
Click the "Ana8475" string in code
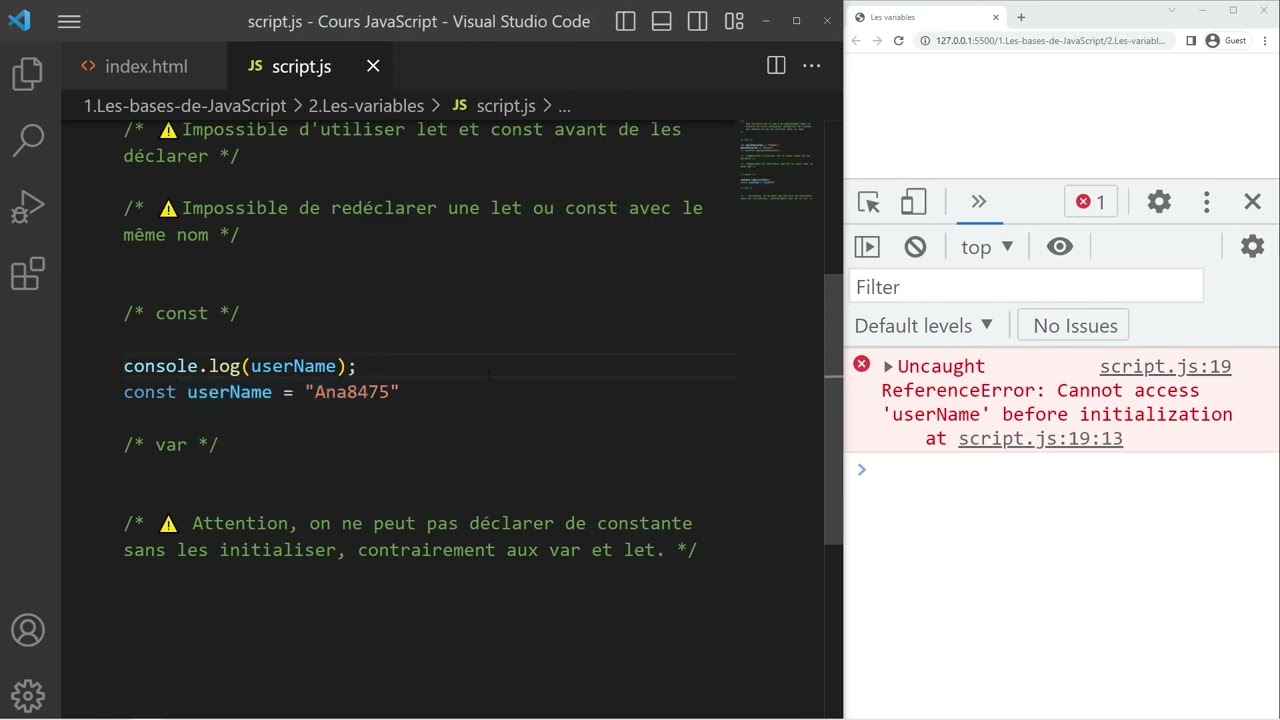coord(352,392)
